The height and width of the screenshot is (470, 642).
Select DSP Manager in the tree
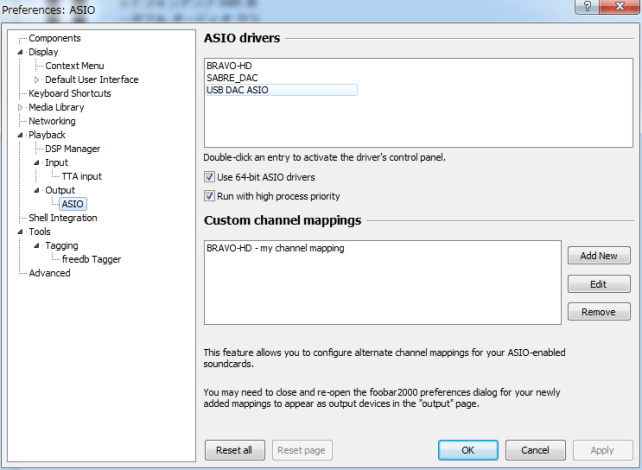coord(72,149)
